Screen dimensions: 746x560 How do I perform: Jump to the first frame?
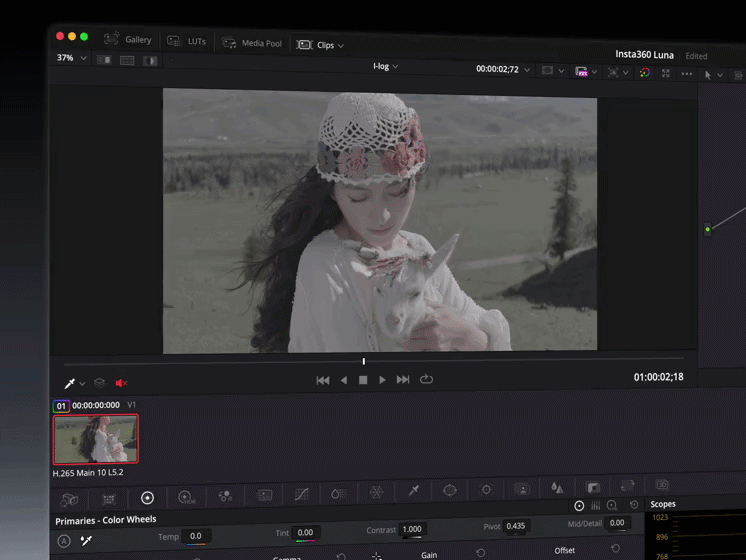[x=323, y=380]
